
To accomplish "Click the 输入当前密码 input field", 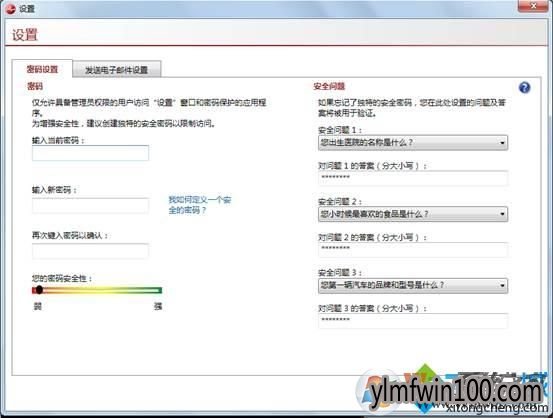I will (x=90, y=153).
